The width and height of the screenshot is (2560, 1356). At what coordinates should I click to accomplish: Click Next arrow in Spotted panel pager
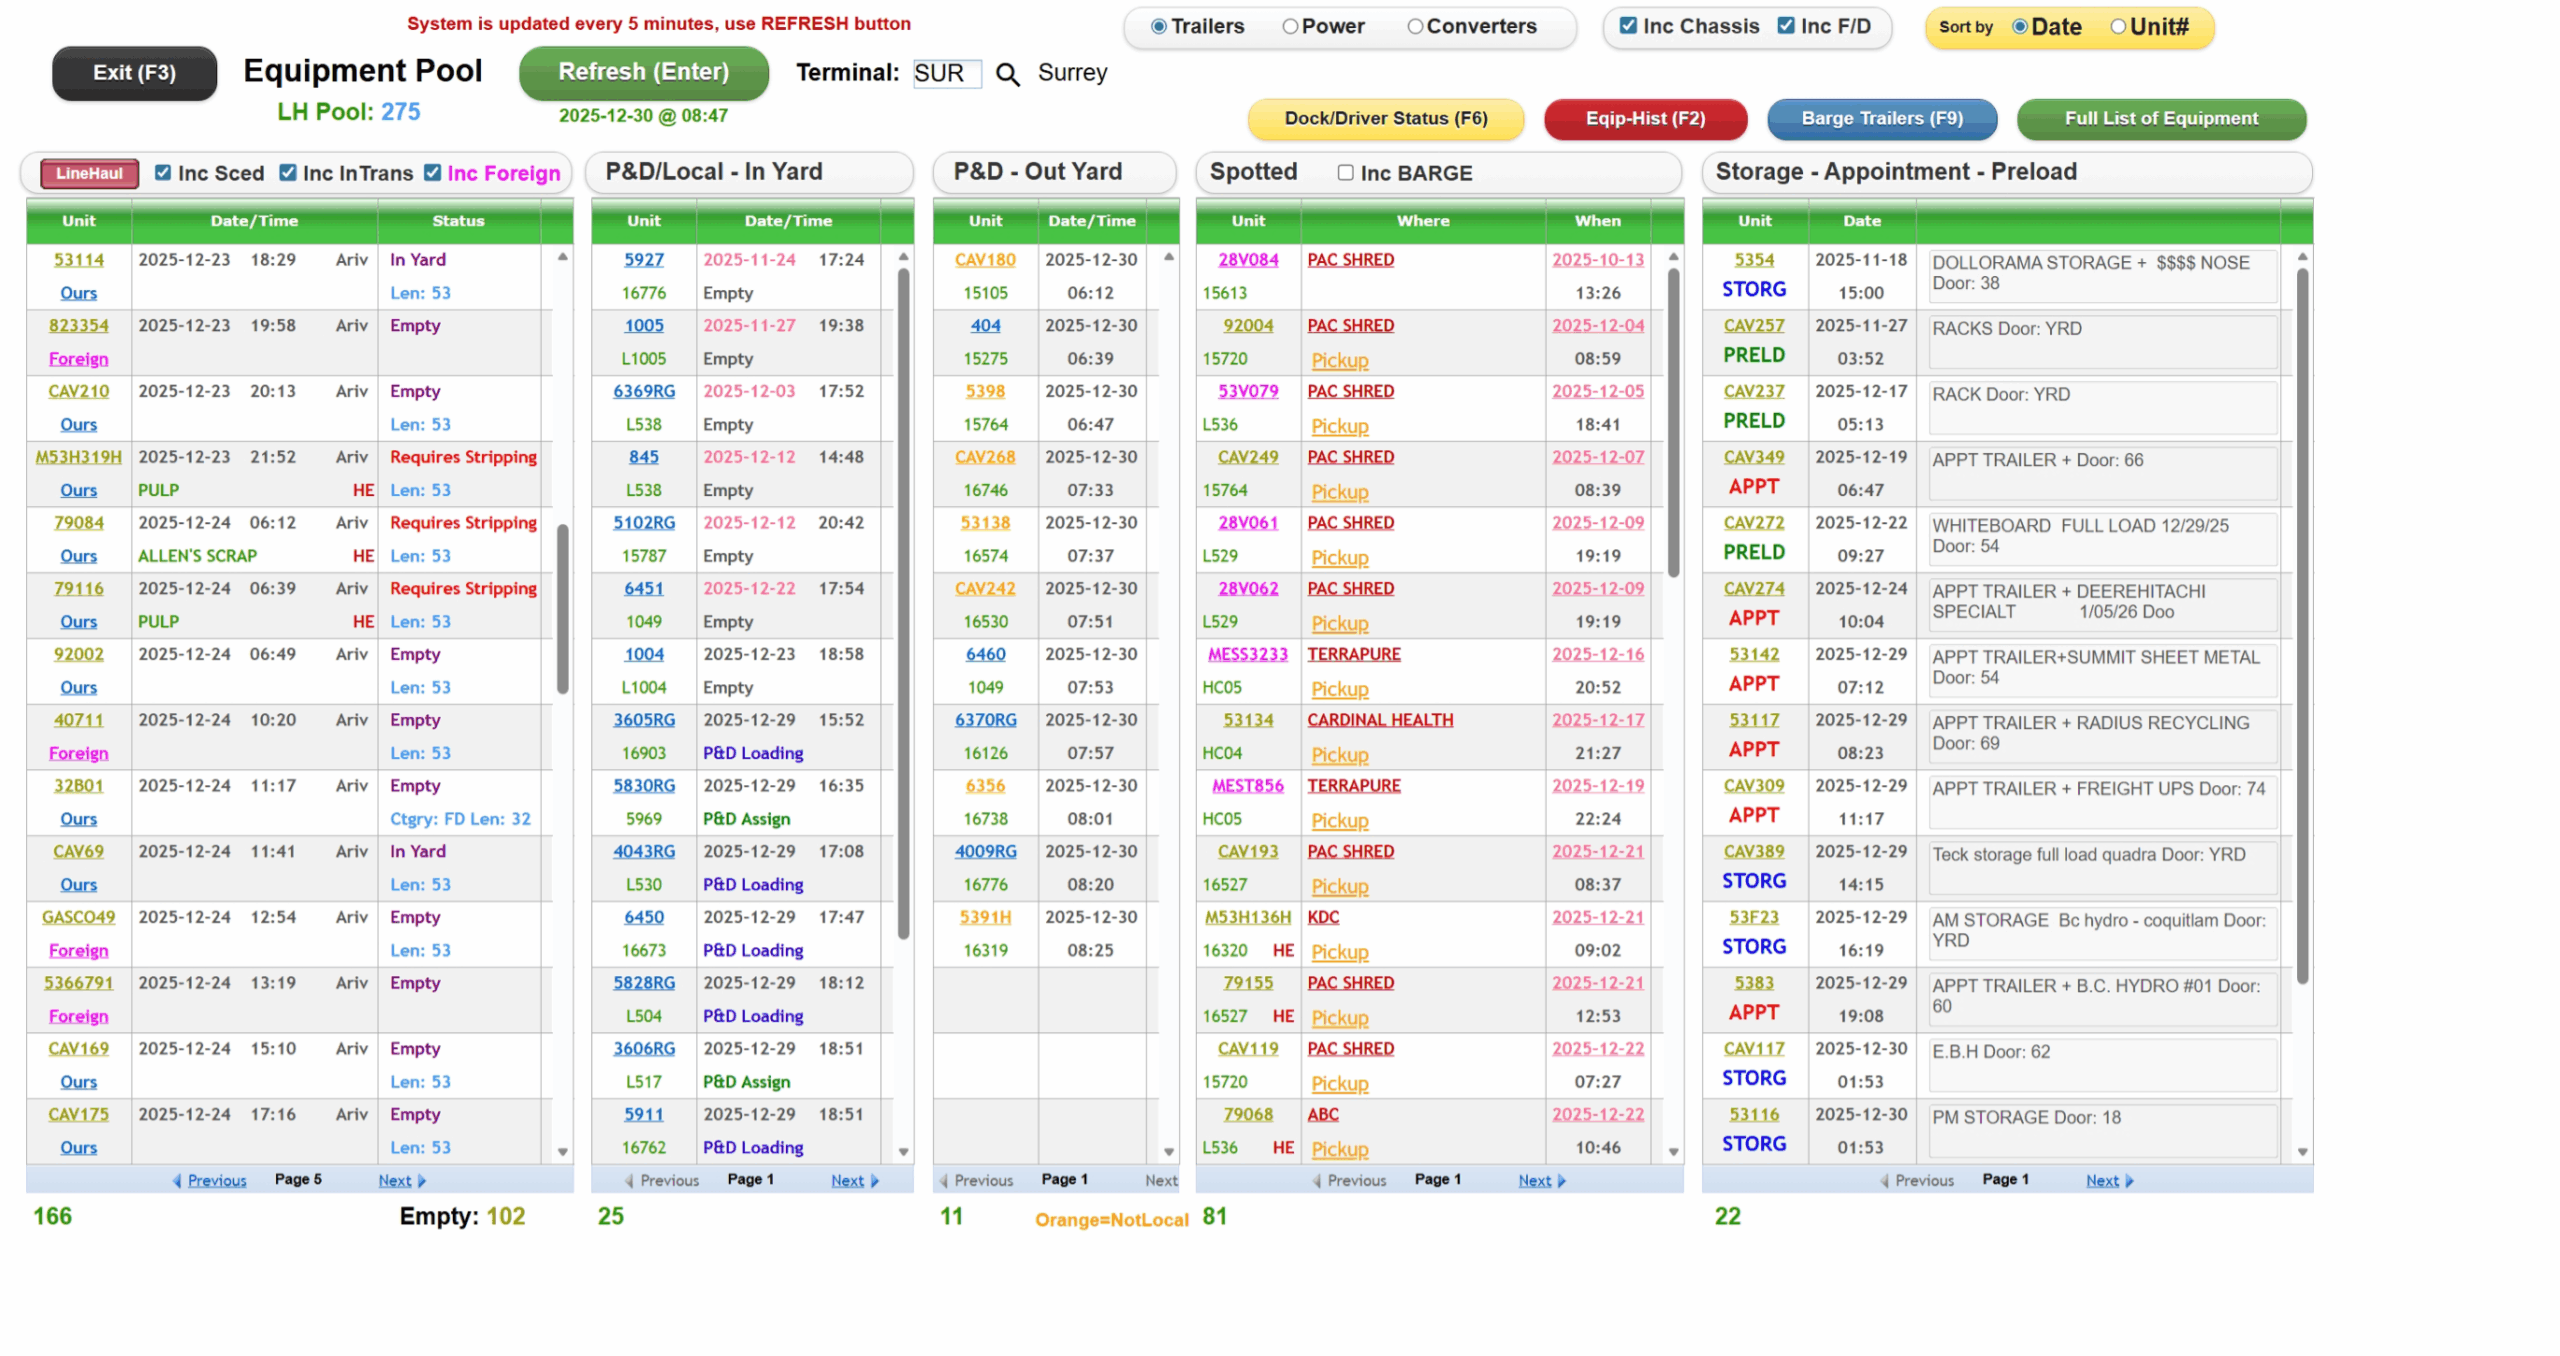[1561, 1181]
